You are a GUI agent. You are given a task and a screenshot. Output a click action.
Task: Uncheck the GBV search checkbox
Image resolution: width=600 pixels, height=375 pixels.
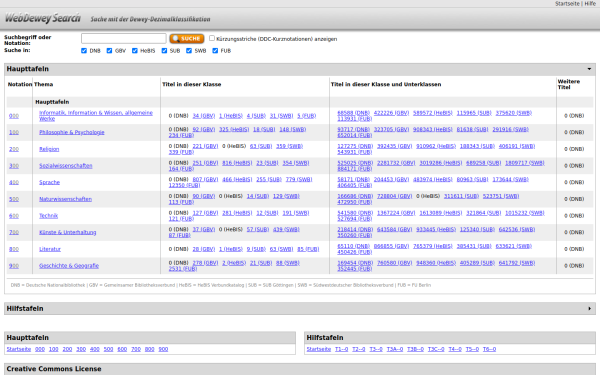(x=109, y=51)
